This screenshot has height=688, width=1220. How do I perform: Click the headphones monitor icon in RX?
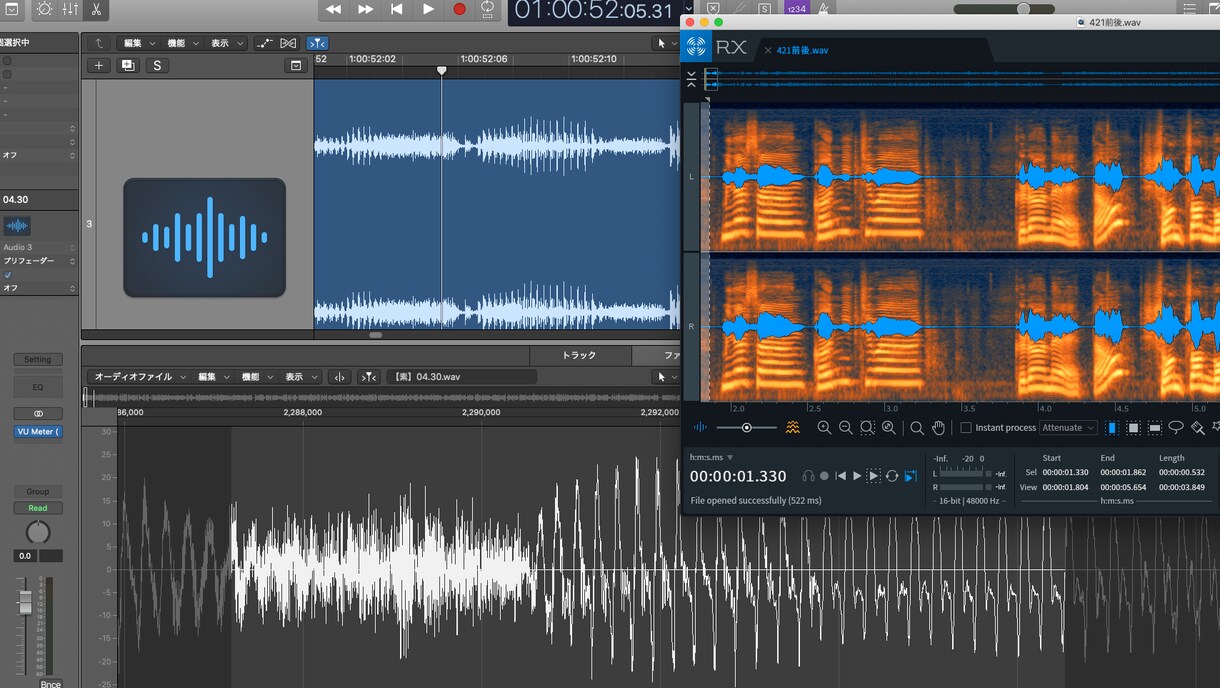point(808,476)
